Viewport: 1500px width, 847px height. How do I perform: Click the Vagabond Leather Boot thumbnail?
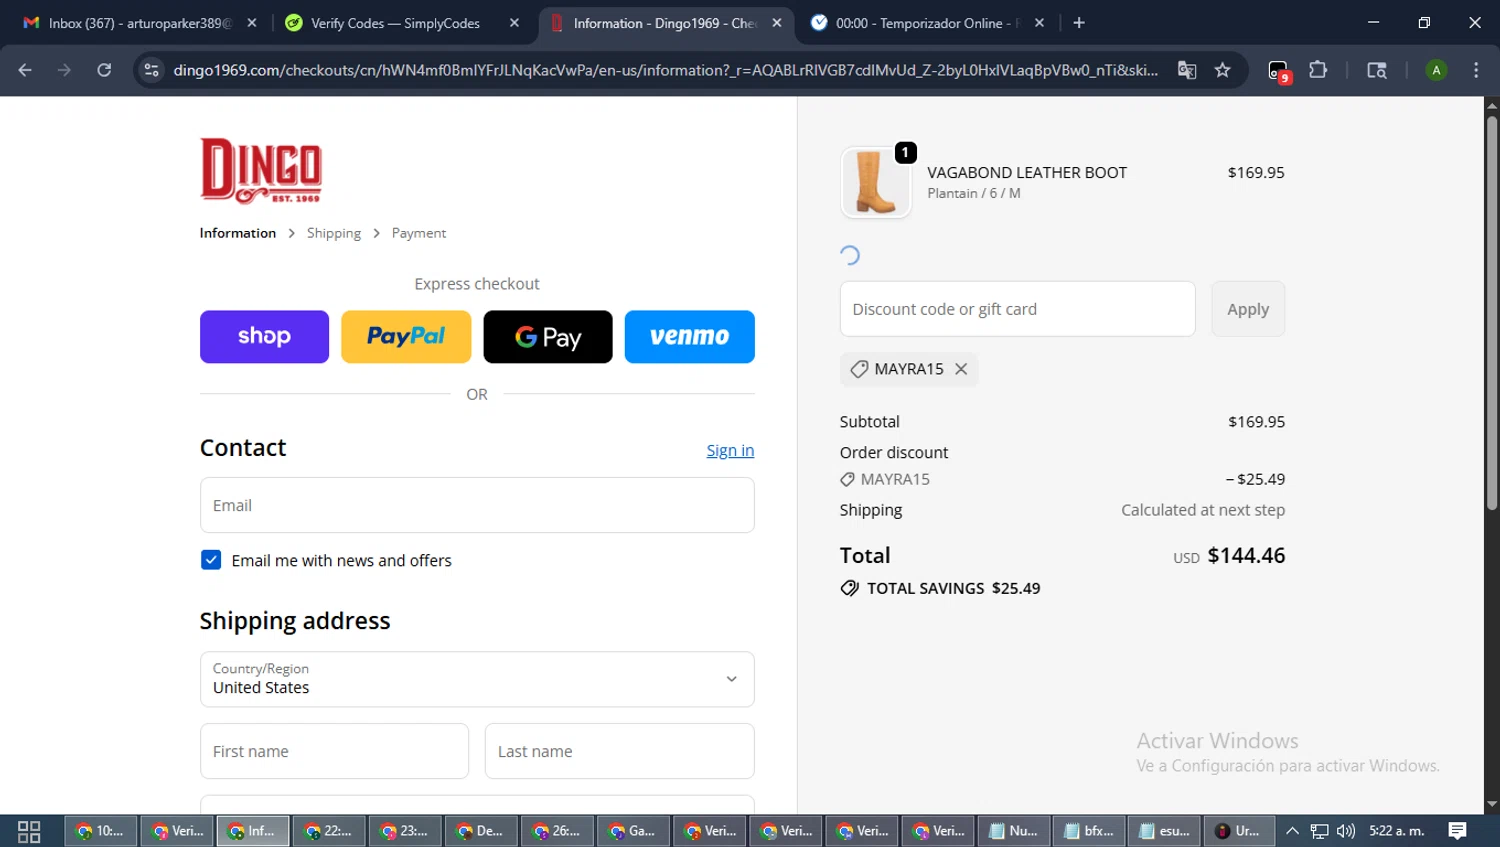pyautogui.click(x=876, y=182)
